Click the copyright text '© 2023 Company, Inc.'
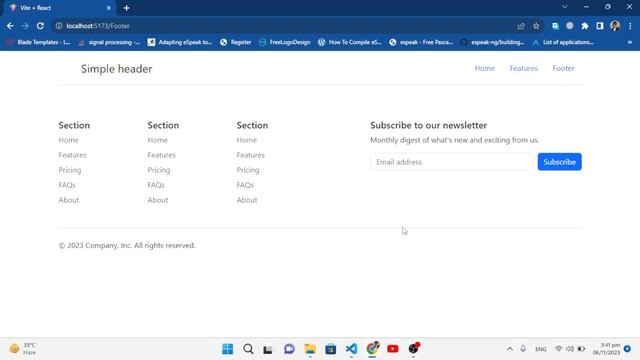 tap(95, 245)
